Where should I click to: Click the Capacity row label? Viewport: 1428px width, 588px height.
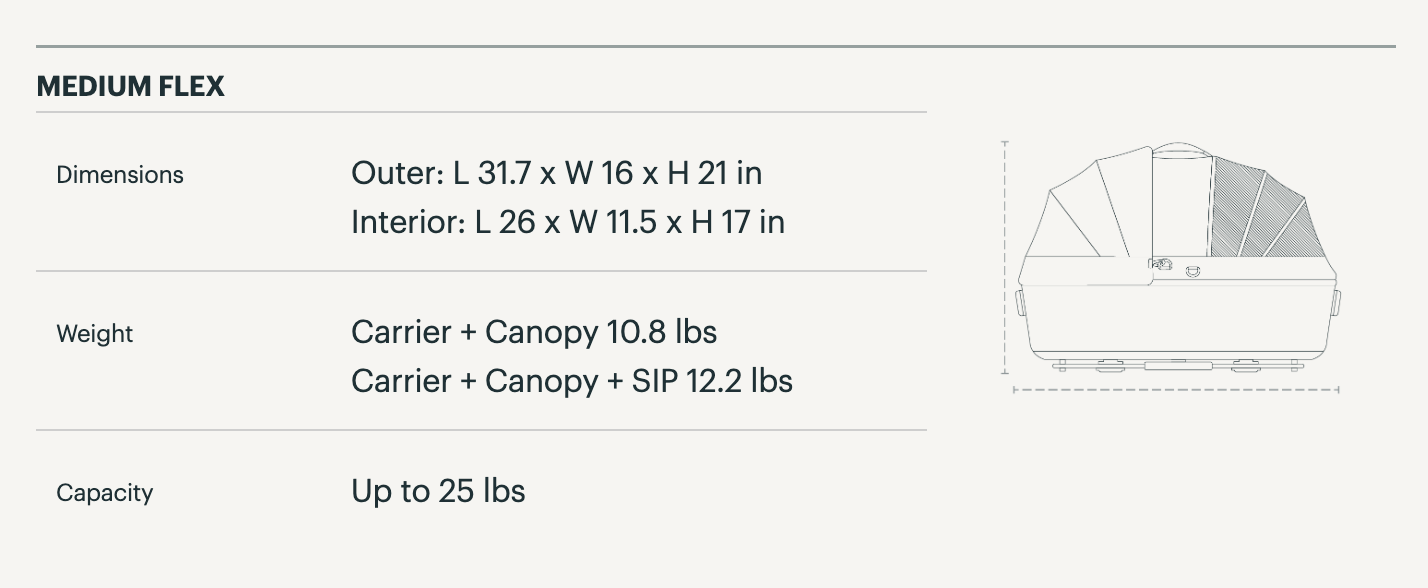105,493
